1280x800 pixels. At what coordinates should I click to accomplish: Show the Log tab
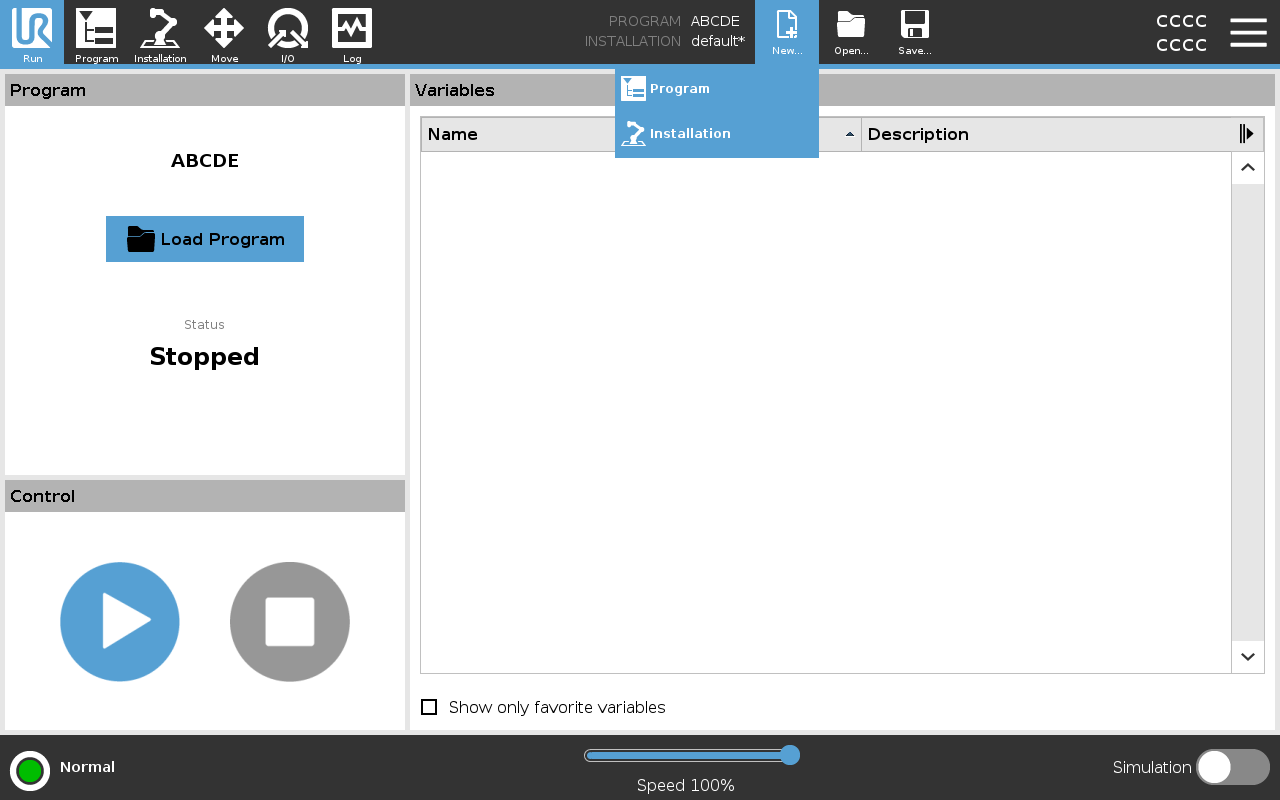pos(352,32)
